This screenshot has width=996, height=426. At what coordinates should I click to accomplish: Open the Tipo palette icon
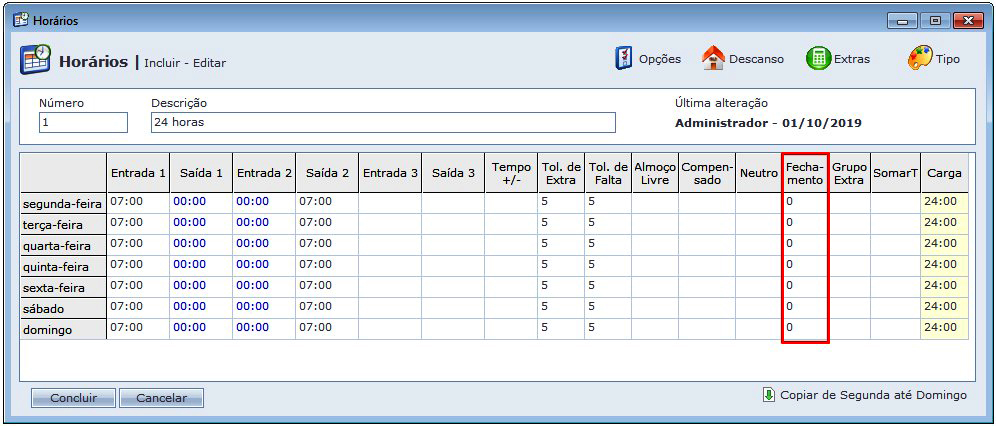[920, 58]
